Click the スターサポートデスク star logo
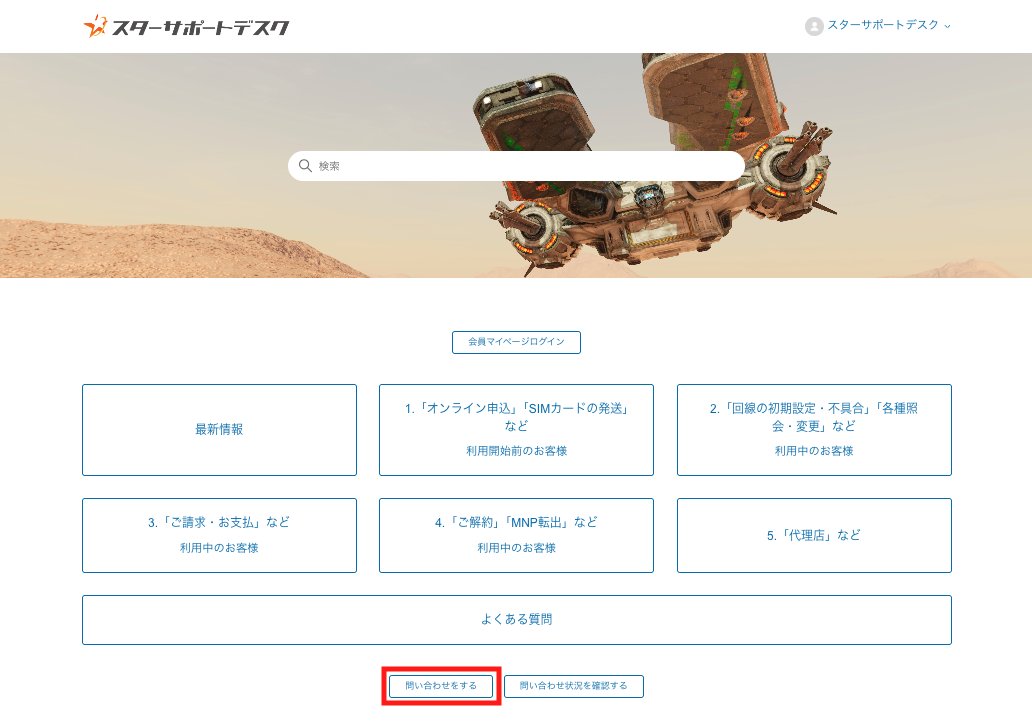1032x728 pixels. coord(186,27)
